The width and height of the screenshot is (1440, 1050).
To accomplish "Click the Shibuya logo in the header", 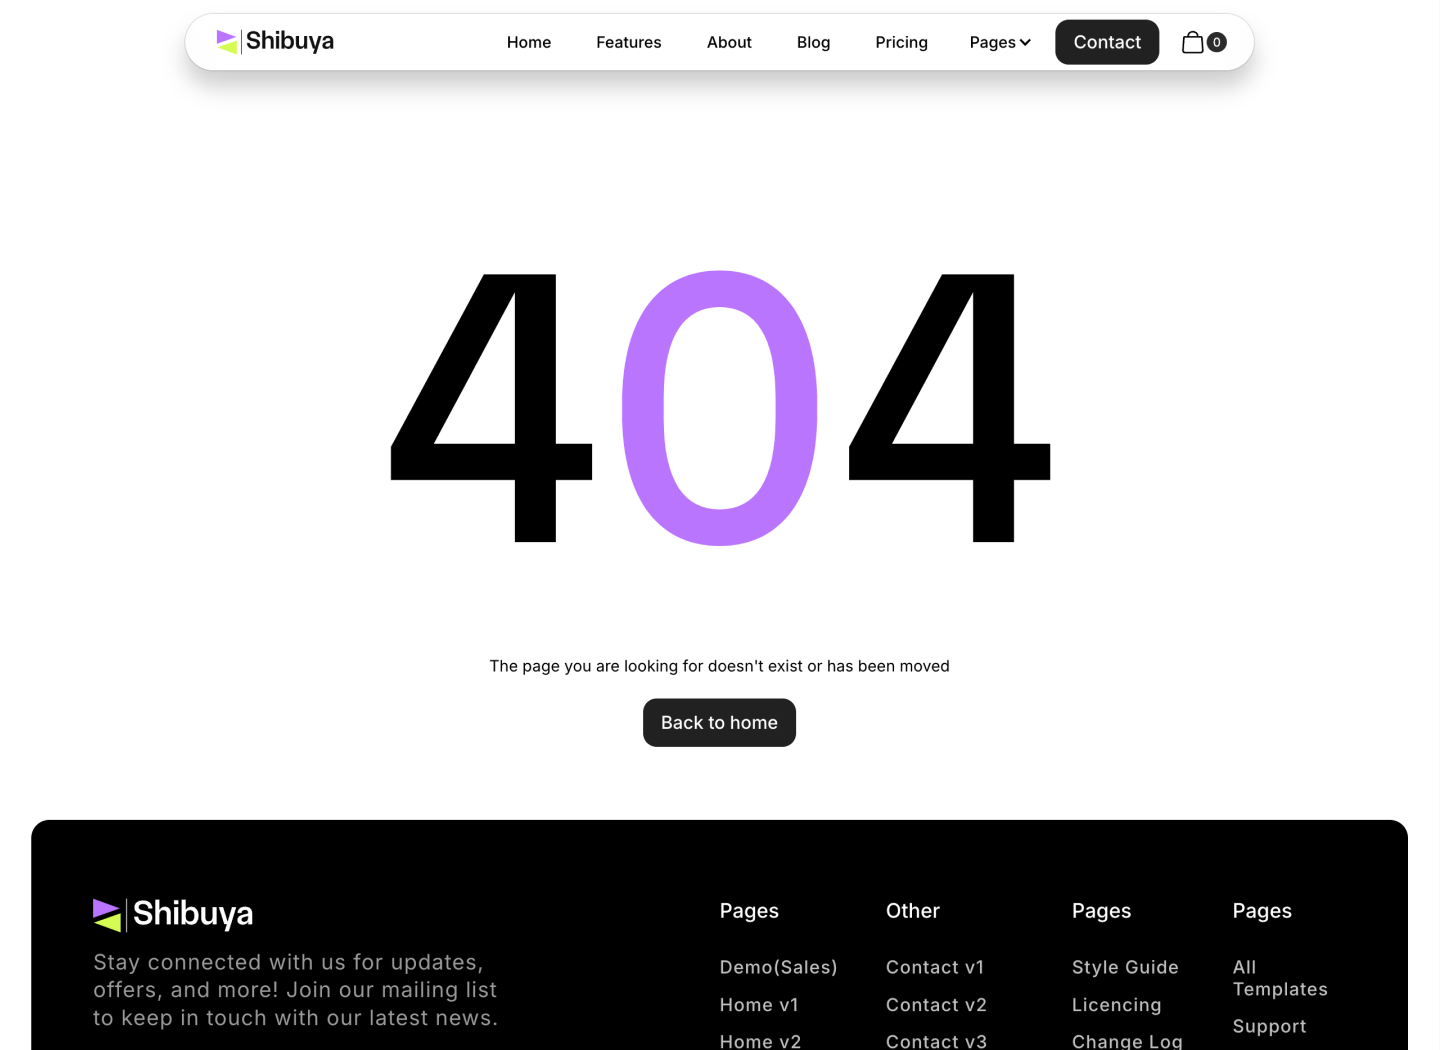I will (x=274, y=41).
